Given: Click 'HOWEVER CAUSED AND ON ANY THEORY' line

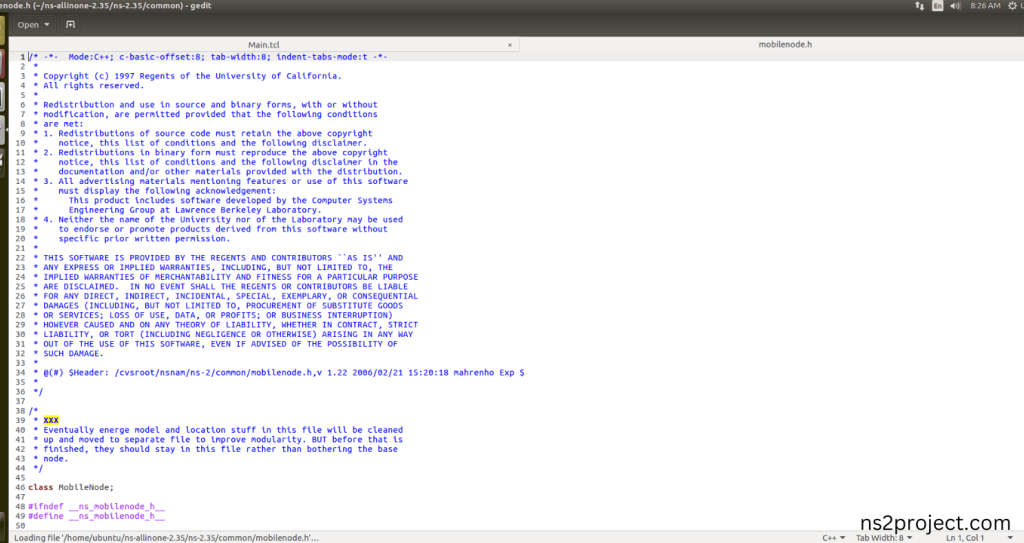Looking at the screenshot, I should (225, 325).
